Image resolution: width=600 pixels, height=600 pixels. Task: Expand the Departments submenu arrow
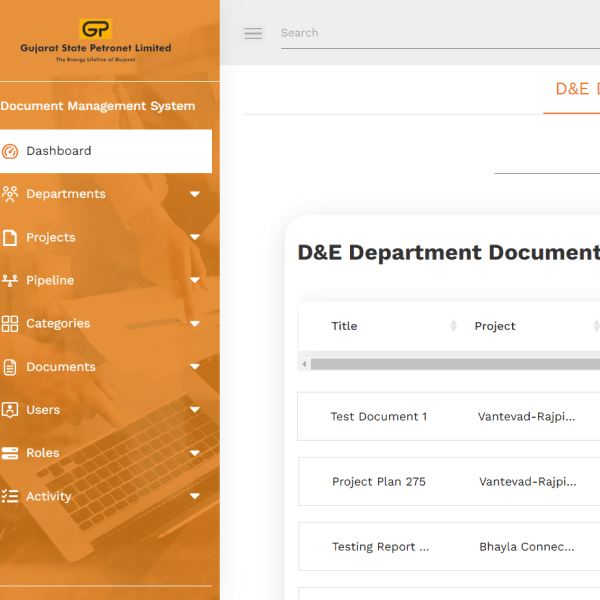point(195,194)
